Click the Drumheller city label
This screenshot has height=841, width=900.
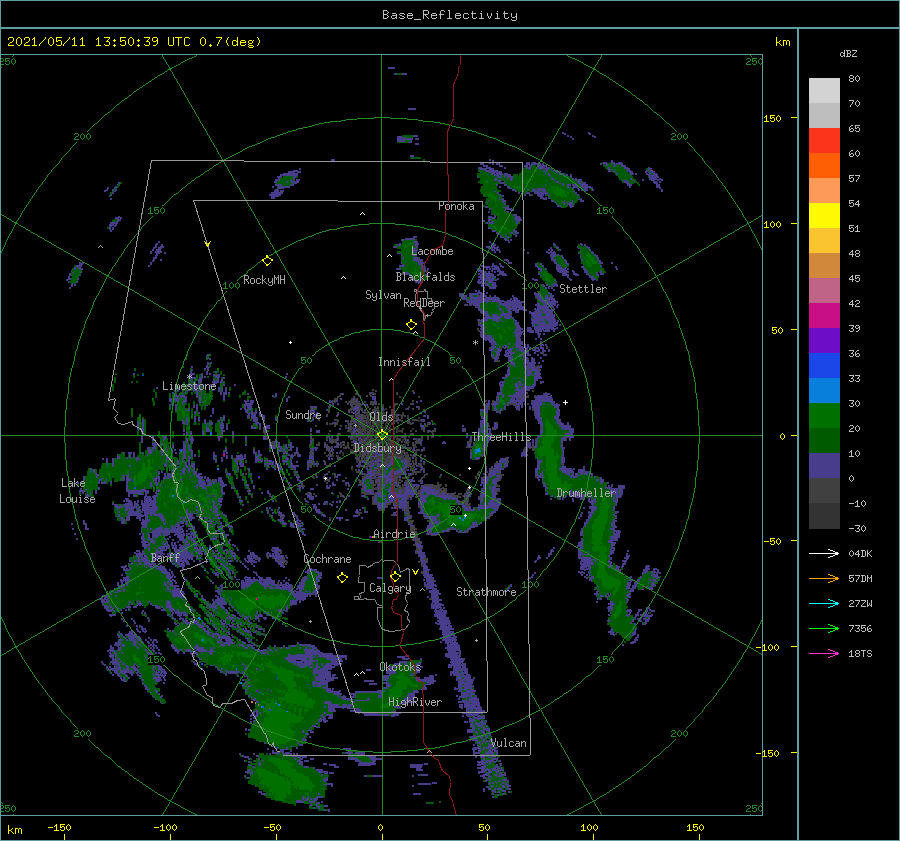click(x=586, y=493)
